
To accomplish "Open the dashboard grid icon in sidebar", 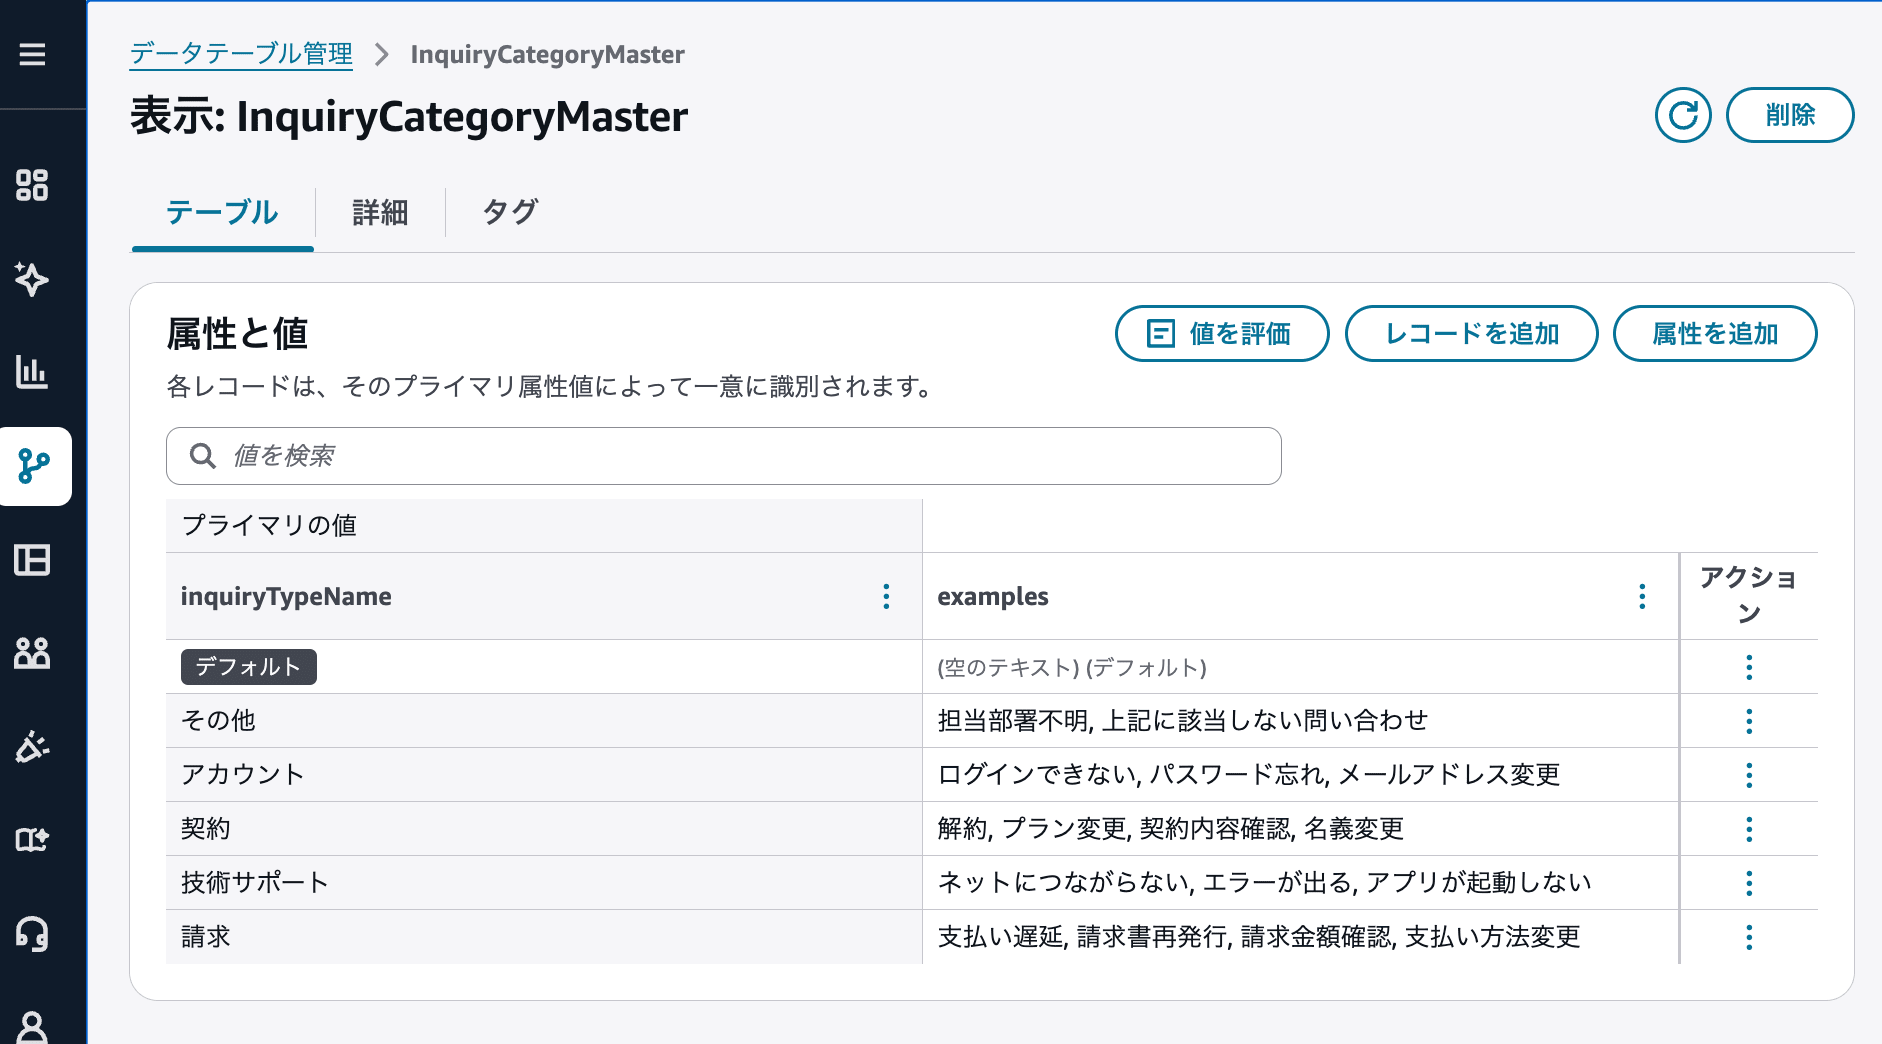I will coord(32,185).
